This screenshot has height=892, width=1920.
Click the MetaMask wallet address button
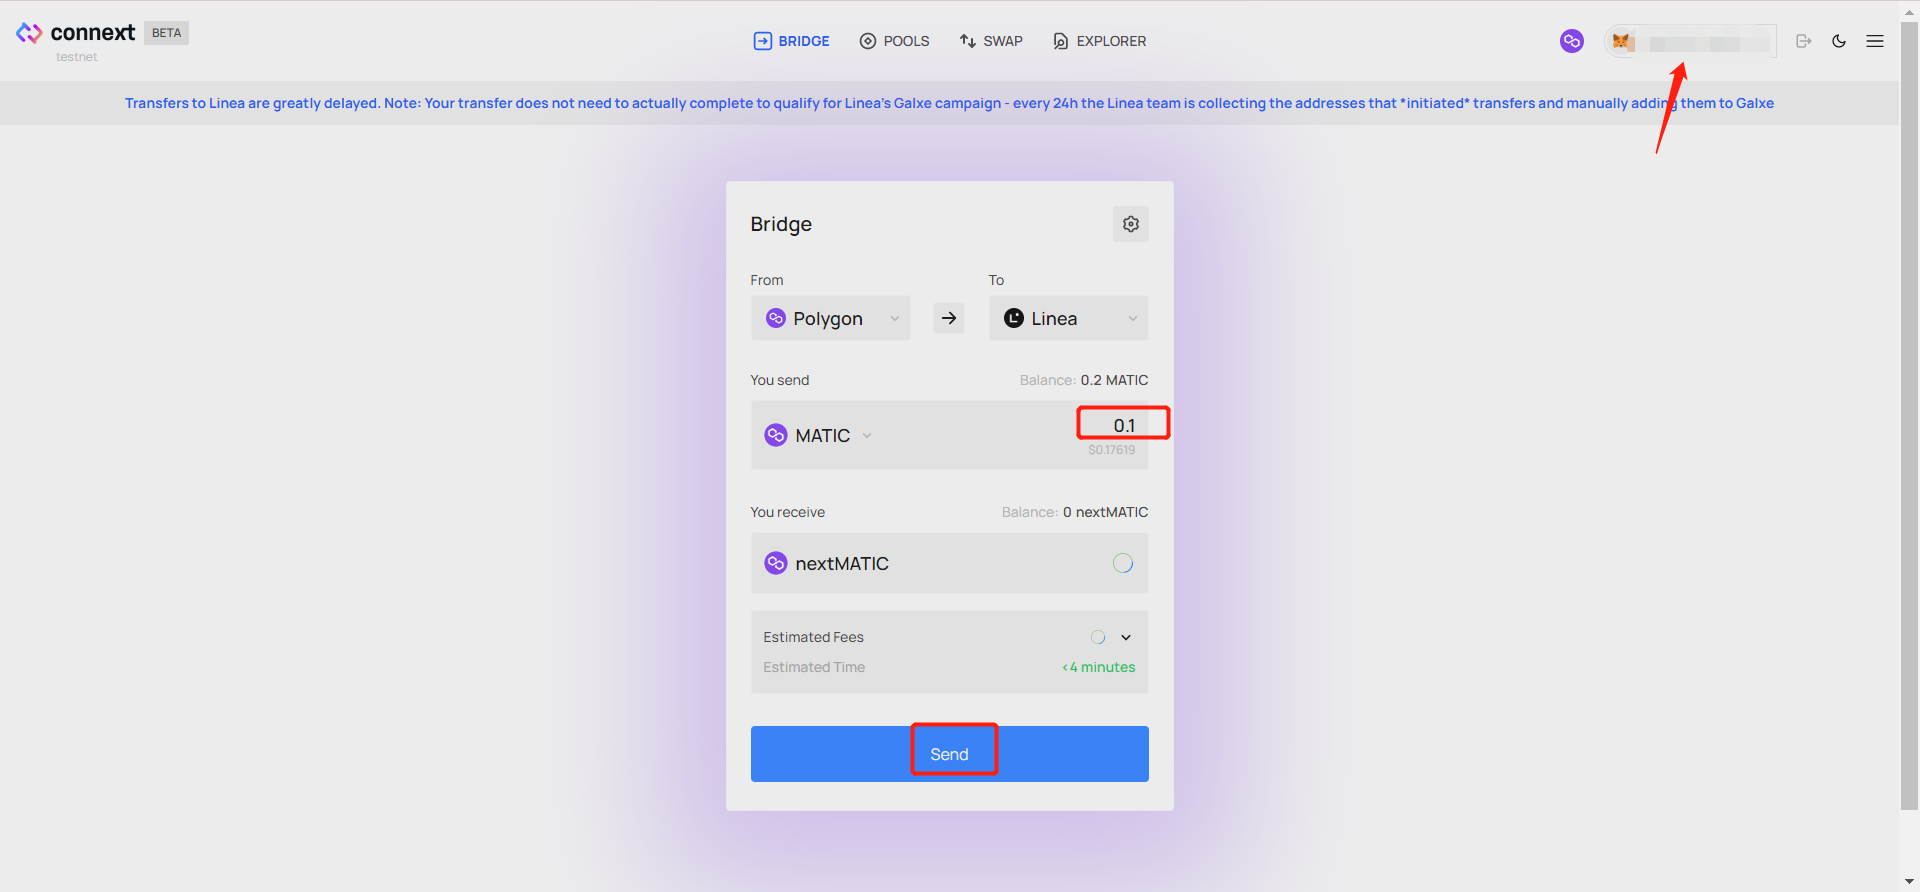pos(1690,42)
